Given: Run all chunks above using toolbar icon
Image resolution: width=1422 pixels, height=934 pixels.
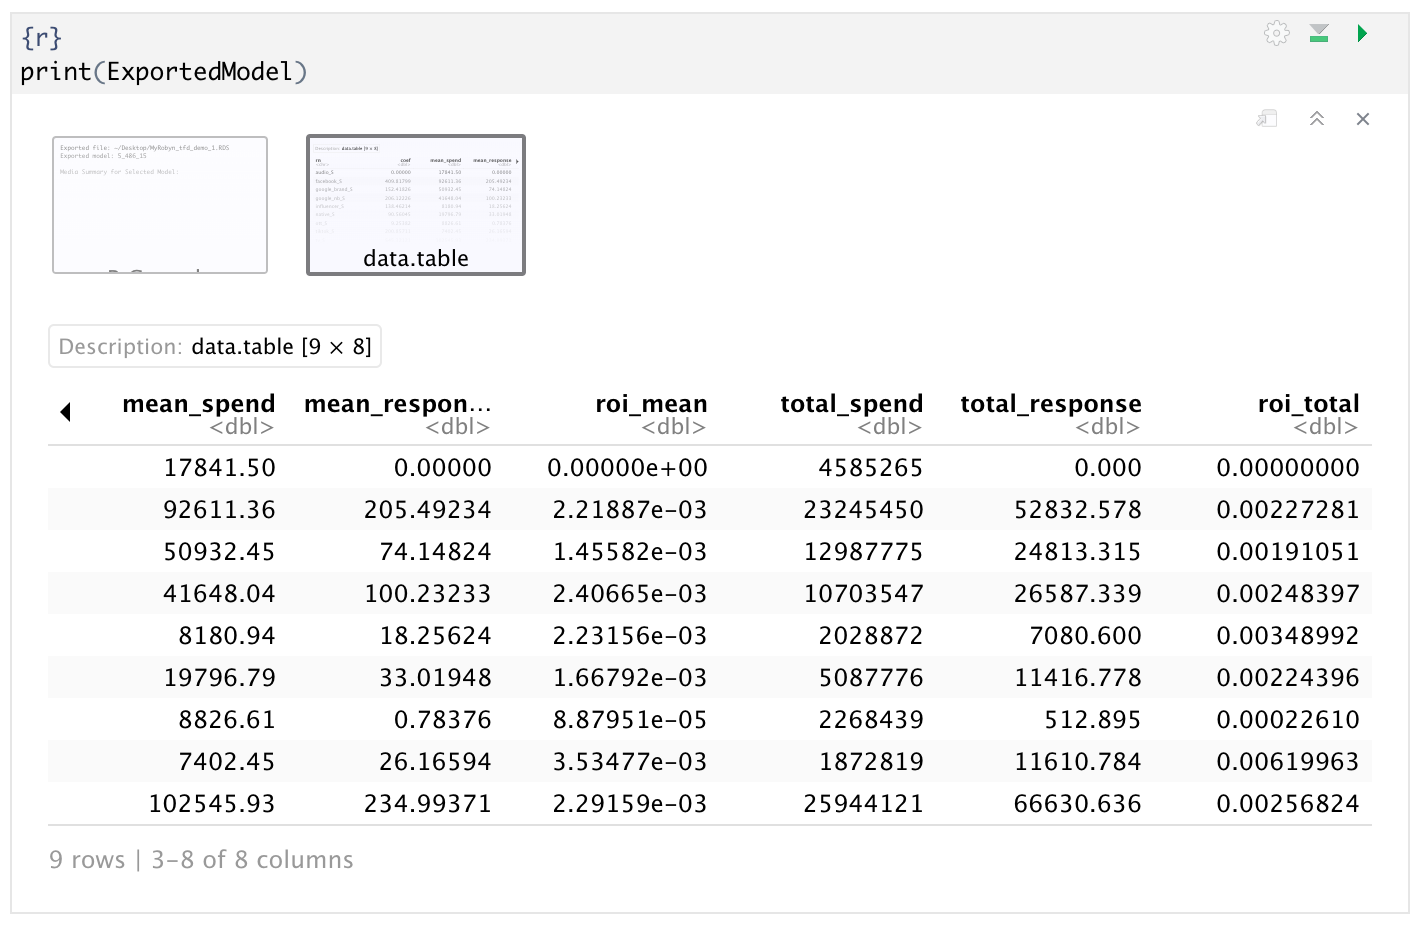Looking at the screenshot, I should (1319, 33).
